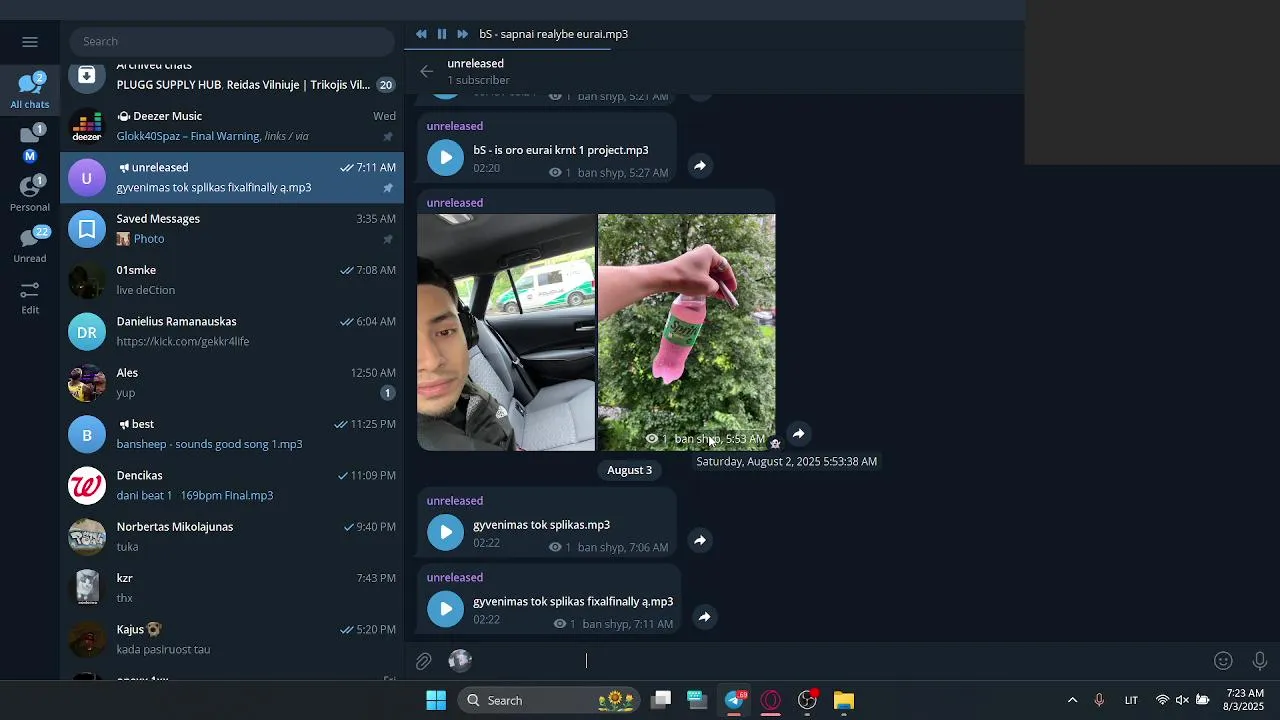Open the hamburger main menu
1280x720 pixels.
pos(30,42)
